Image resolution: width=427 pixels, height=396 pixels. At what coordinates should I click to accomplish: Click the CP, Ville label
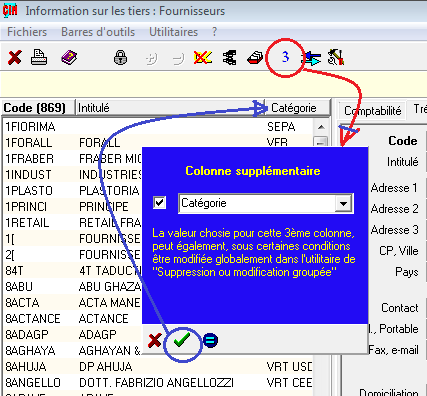(399, 251)
